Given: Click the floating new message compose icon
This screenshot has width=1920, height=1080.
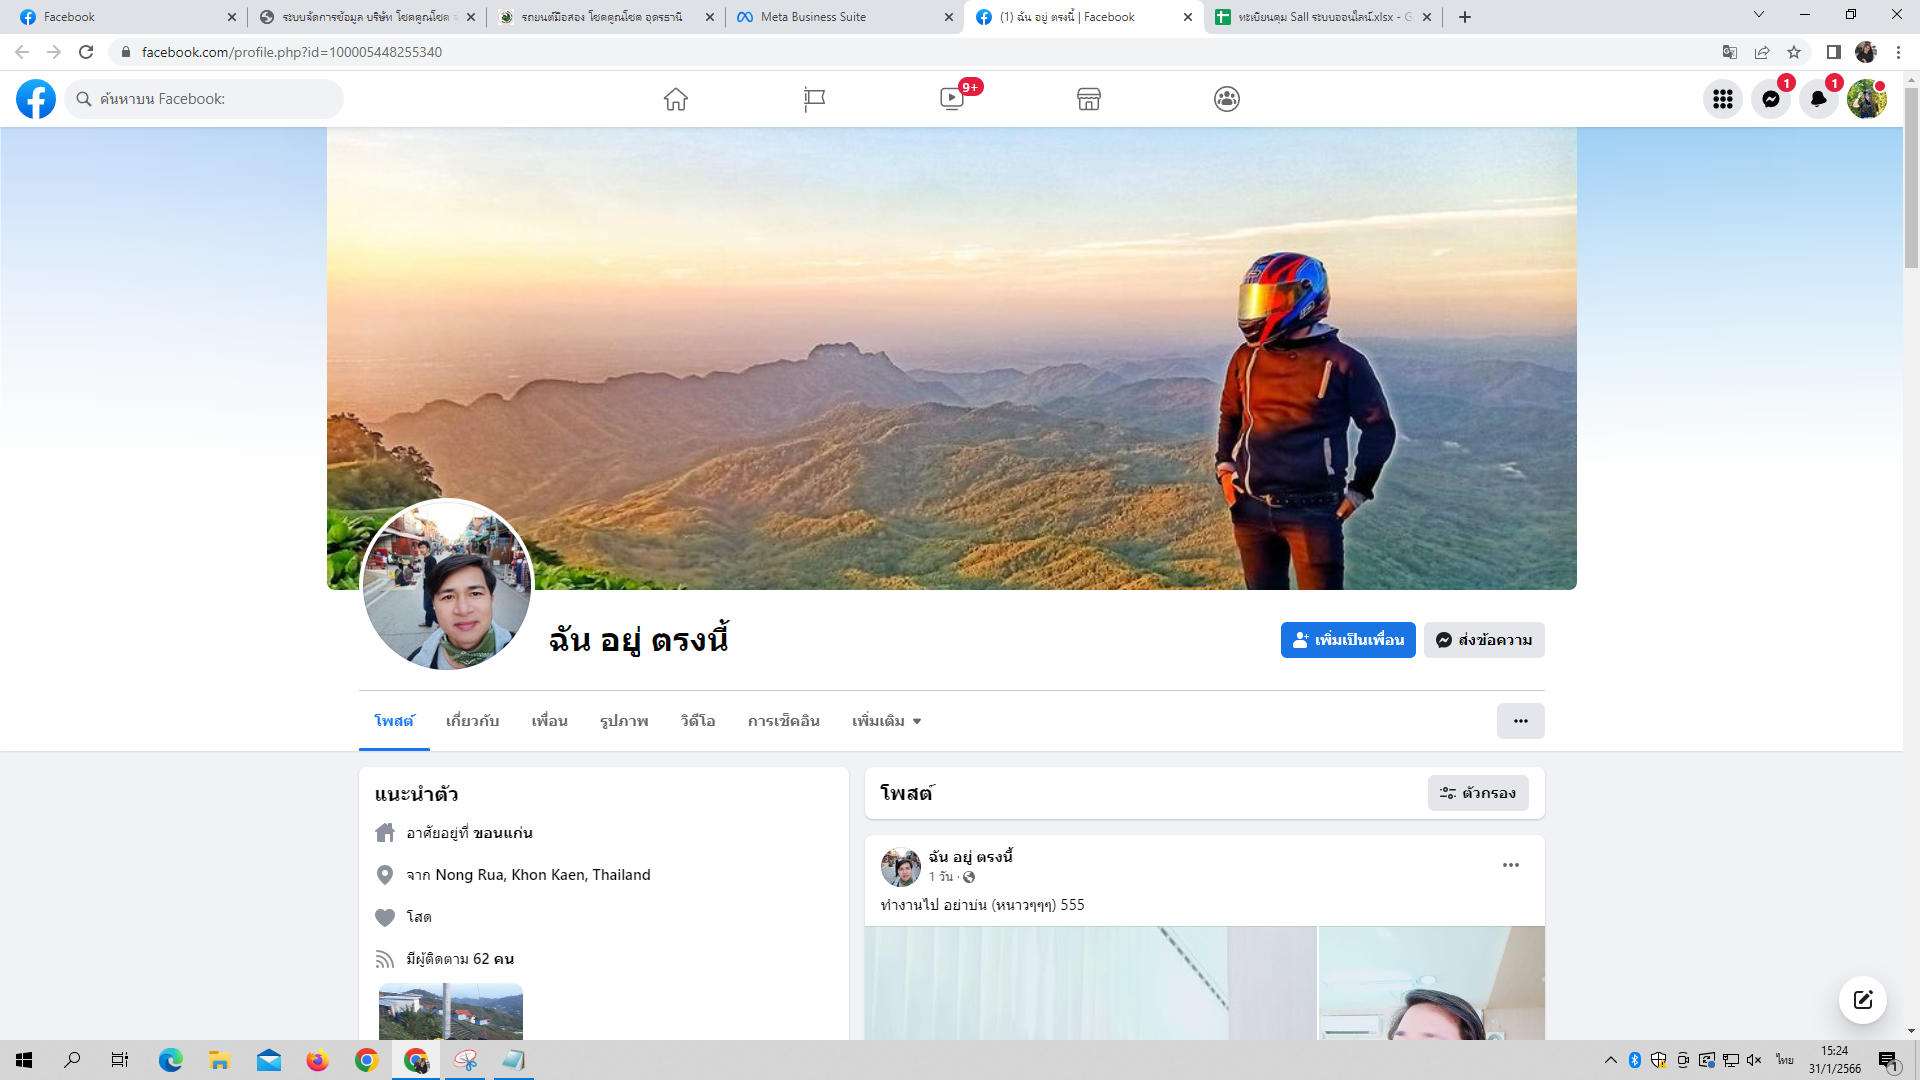Looking at the screenshot, I should tap(1863, 1000).
